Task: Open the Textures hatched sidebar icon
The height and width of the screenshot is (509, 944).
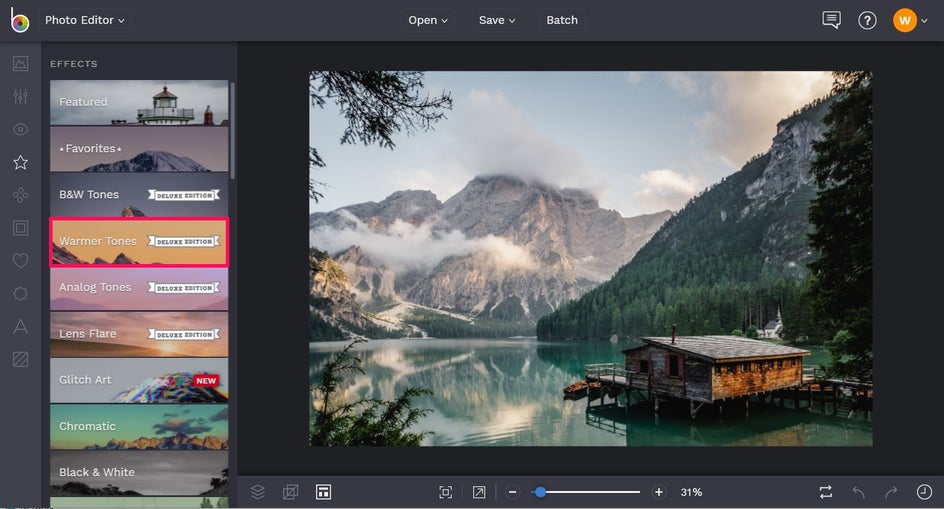Action: (20, 360)
